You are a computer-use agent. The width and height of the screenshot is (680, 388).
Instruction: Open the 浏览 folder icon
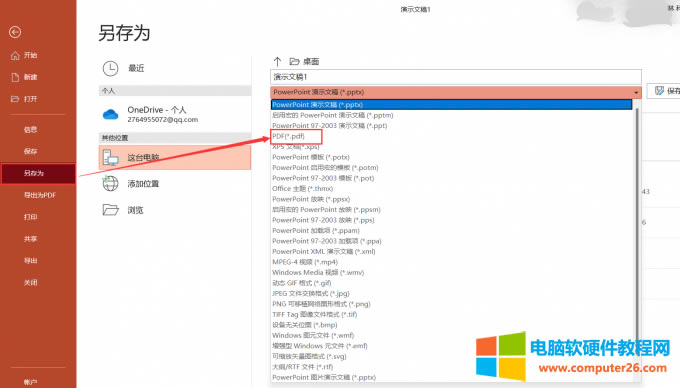click(x=110, y=210)
